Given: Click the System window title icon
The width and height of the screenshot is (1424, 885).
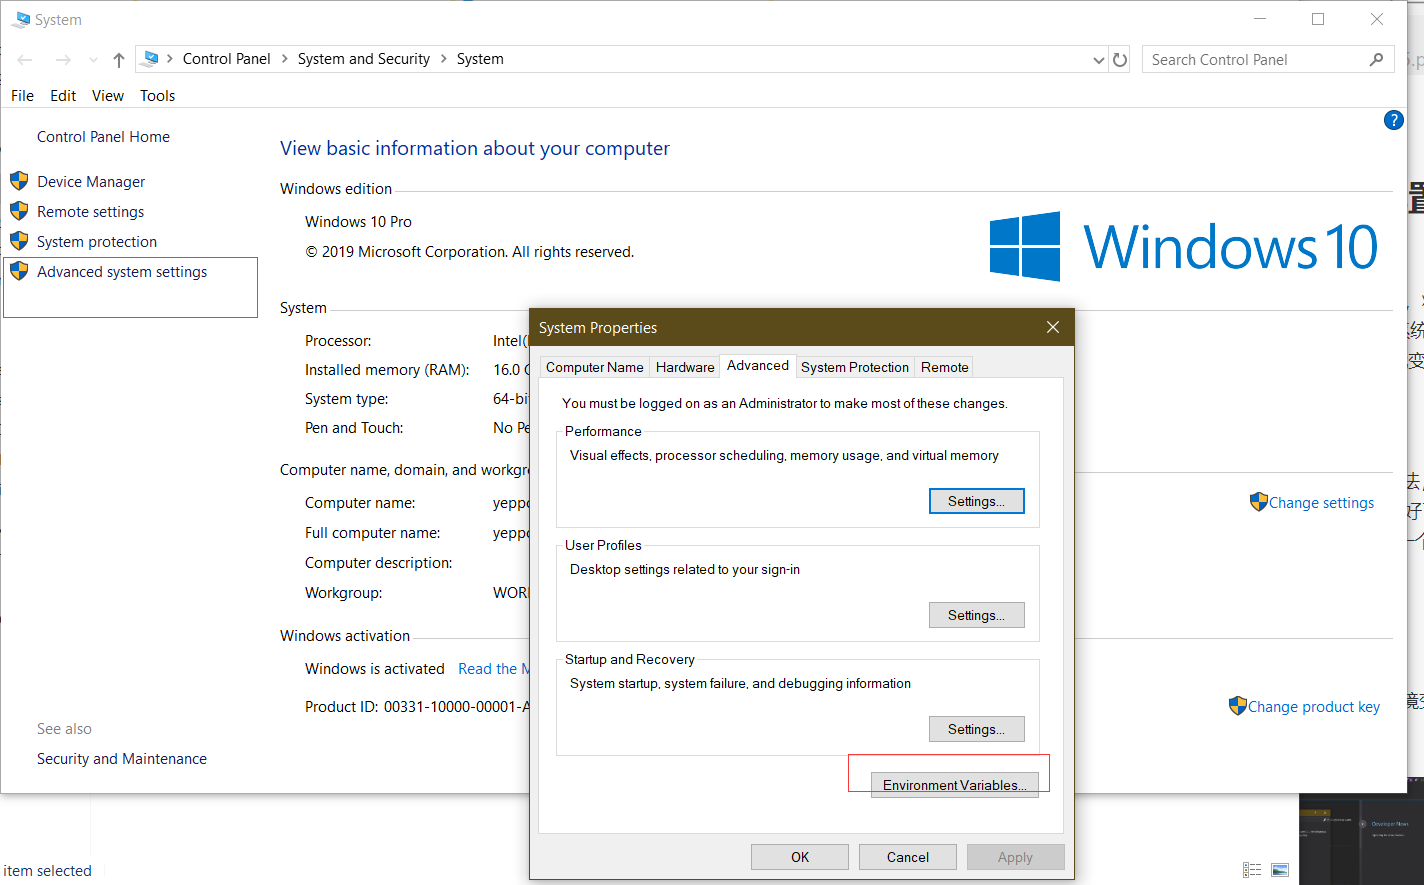Looking at the screenshot, I should click(20, 19).
